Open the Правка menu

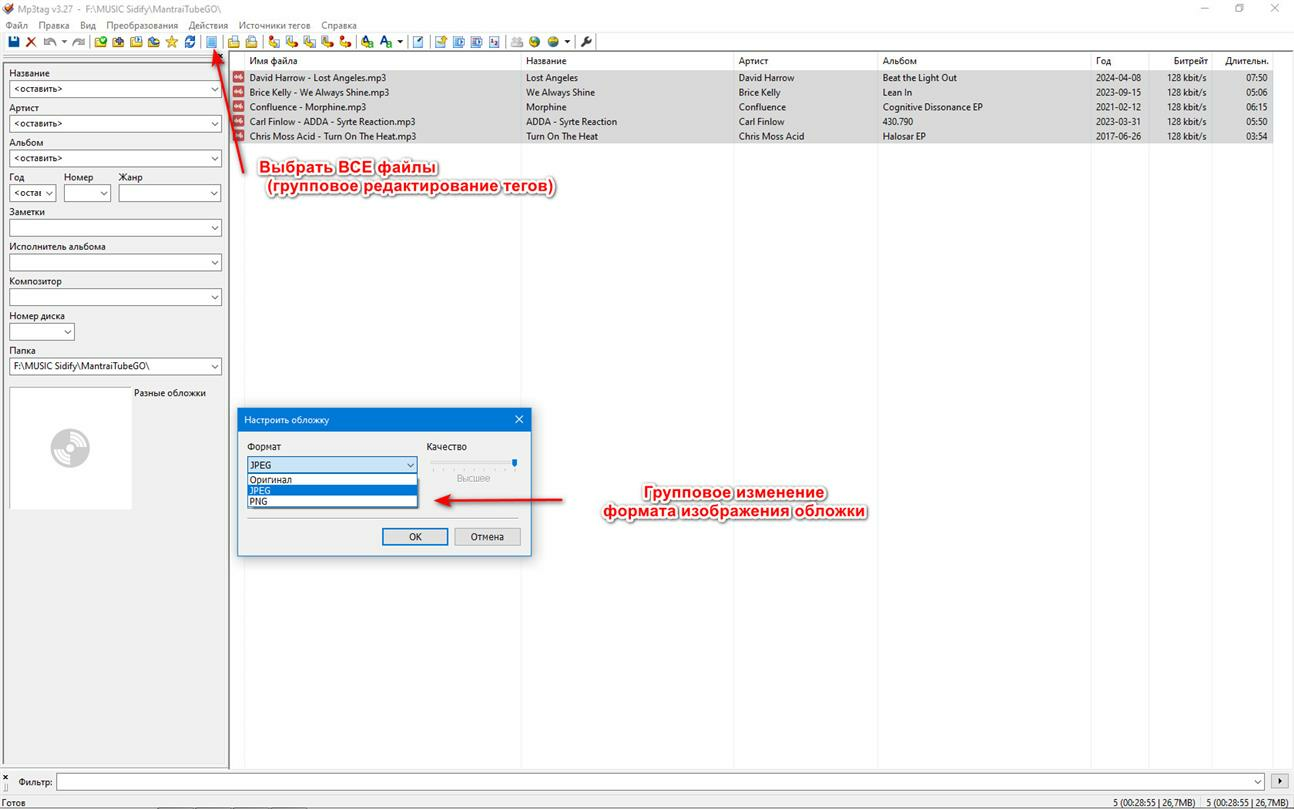(54, 25)
